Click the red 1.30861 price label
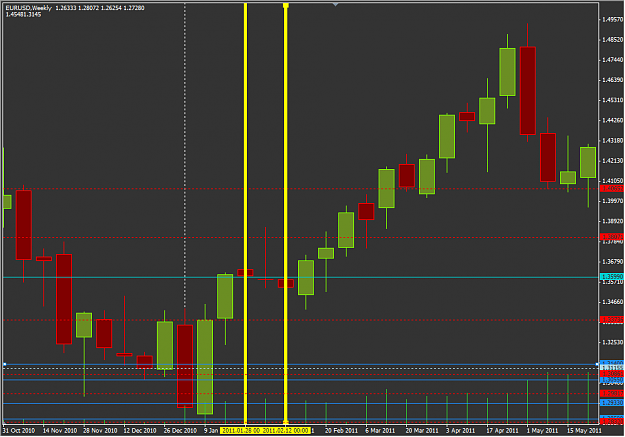625x437 pixels. 612,374
